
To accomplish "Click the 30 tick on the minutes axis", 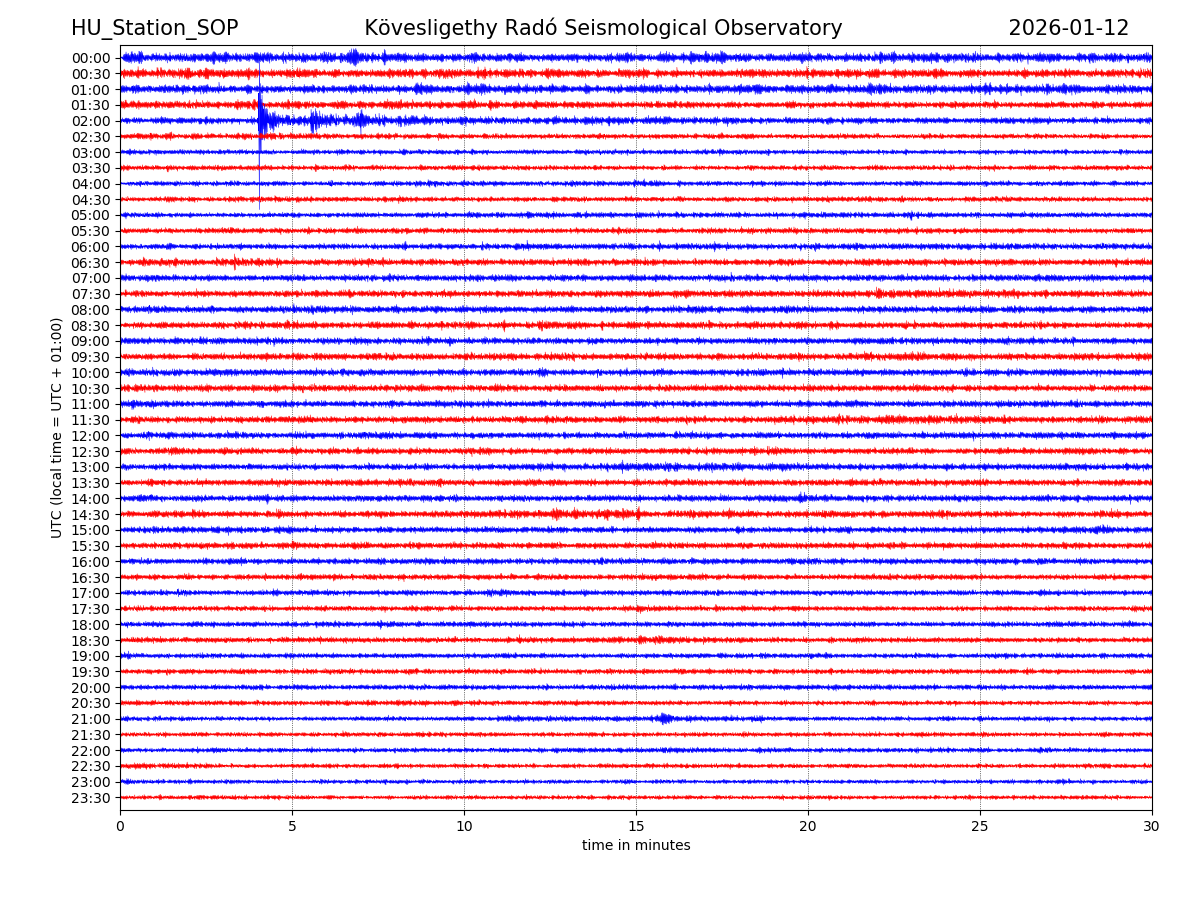I will click(x=1152, y=826).
